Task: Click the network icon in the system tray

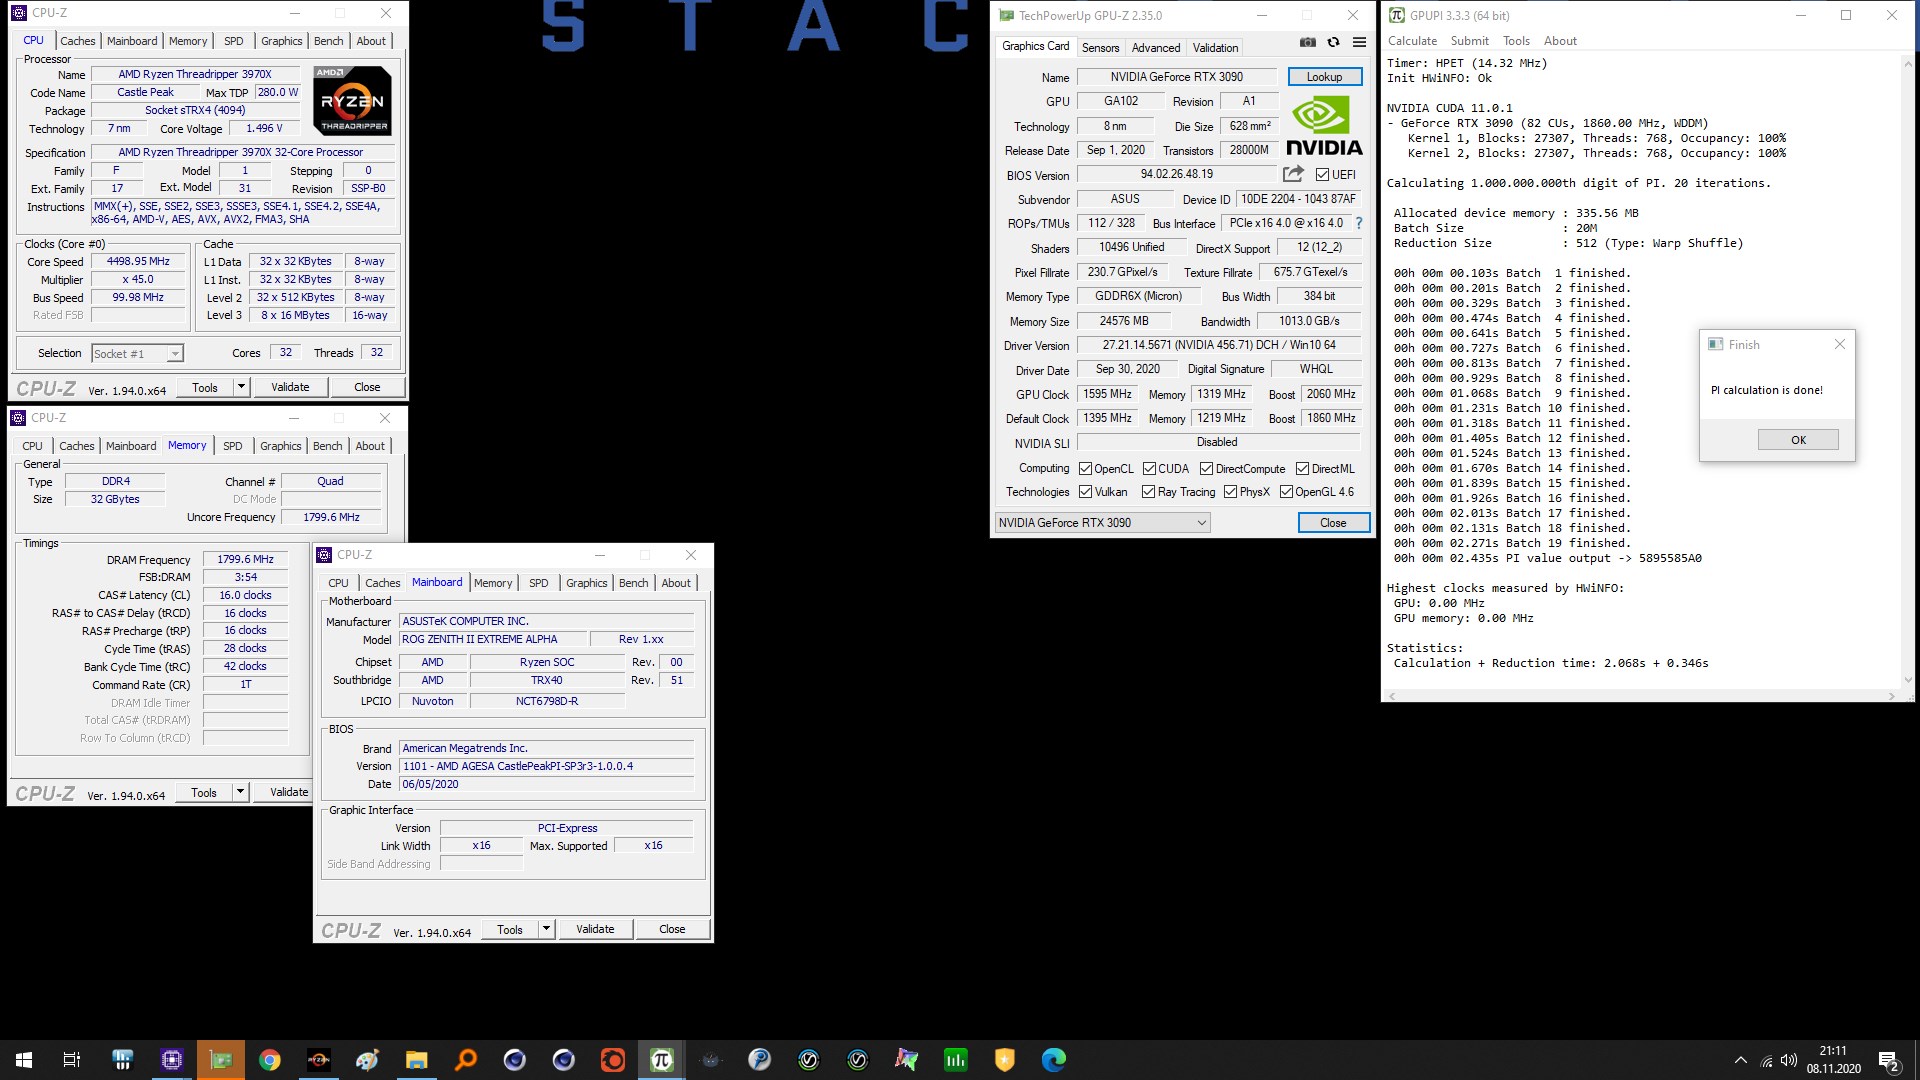Action: point(1766,1060)
